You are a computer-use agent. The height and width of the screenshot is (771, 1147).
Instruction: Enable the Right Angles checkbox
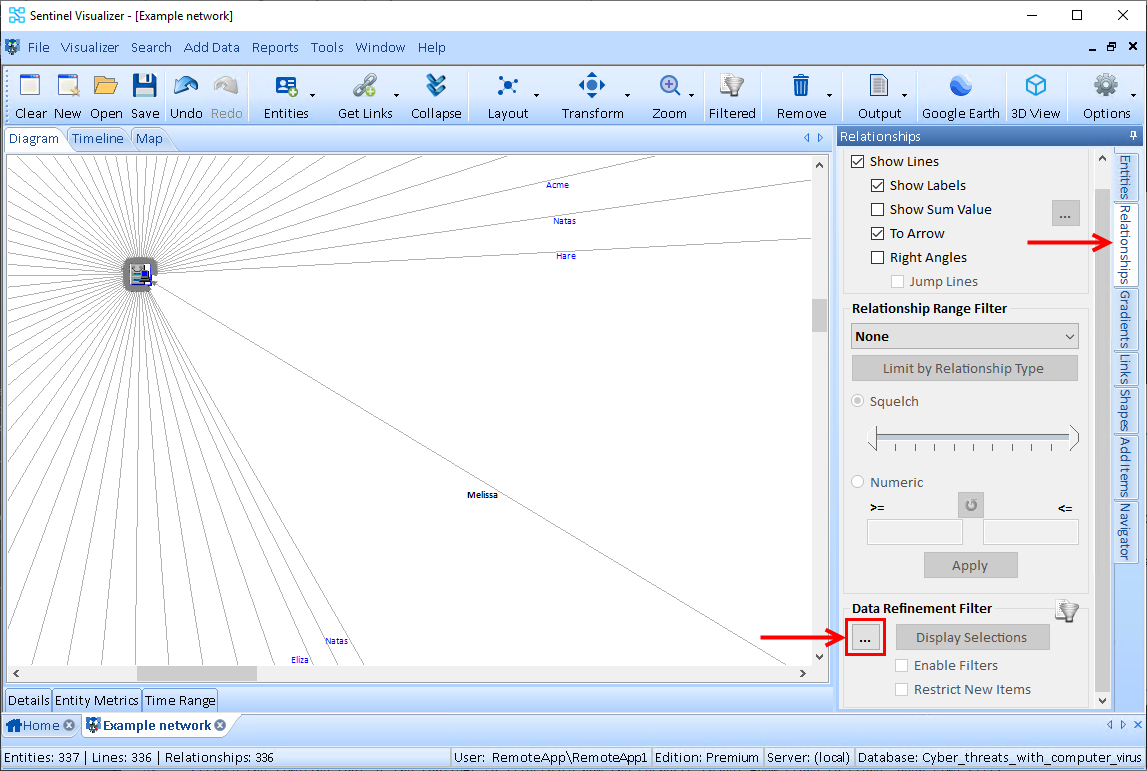[x=878, y=257]
